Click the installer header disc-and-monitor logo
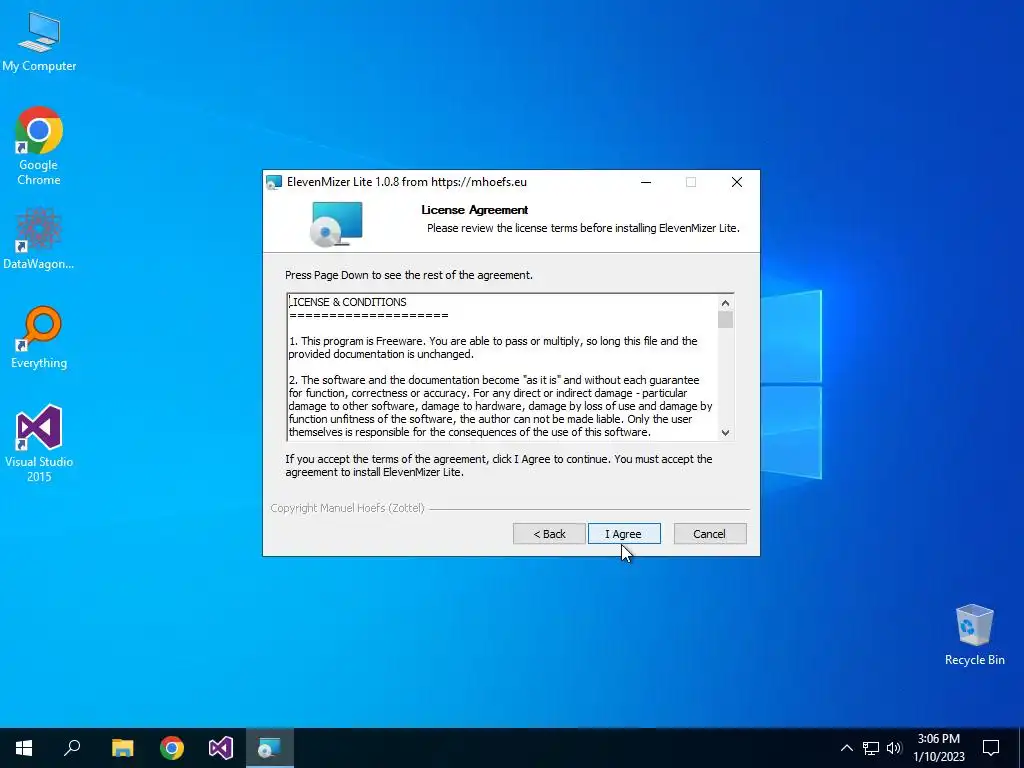 click(x=336, y=224)
